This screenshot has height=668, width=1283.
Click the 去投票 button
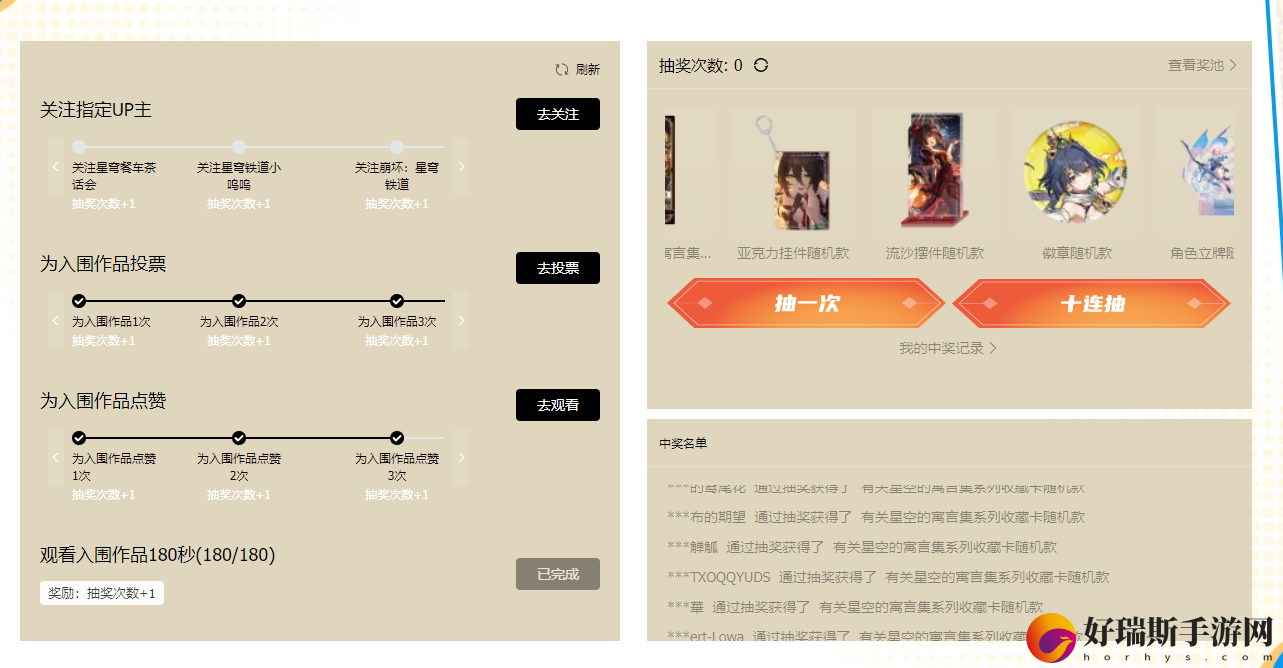(558, 268)
